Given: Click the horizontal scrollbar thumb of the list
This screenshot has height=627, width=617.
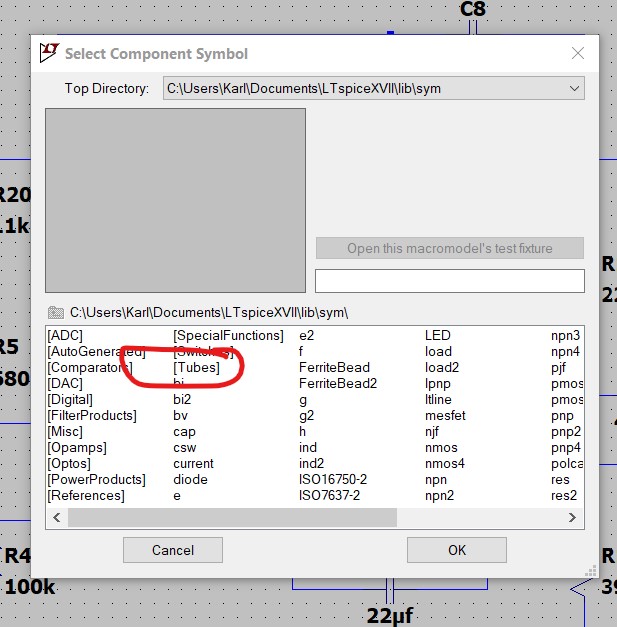Looking at the screenshot, I should tap(232, 517).
